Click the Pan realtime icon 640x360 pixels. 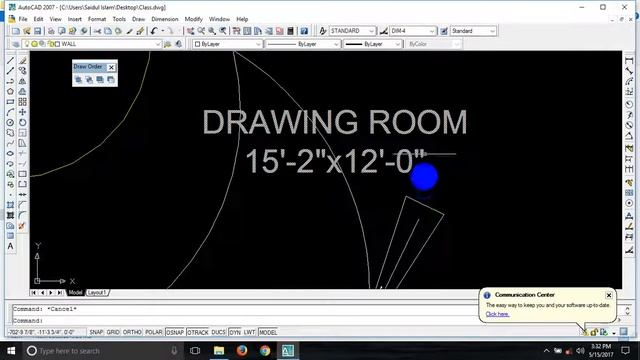tap(190, 31)
